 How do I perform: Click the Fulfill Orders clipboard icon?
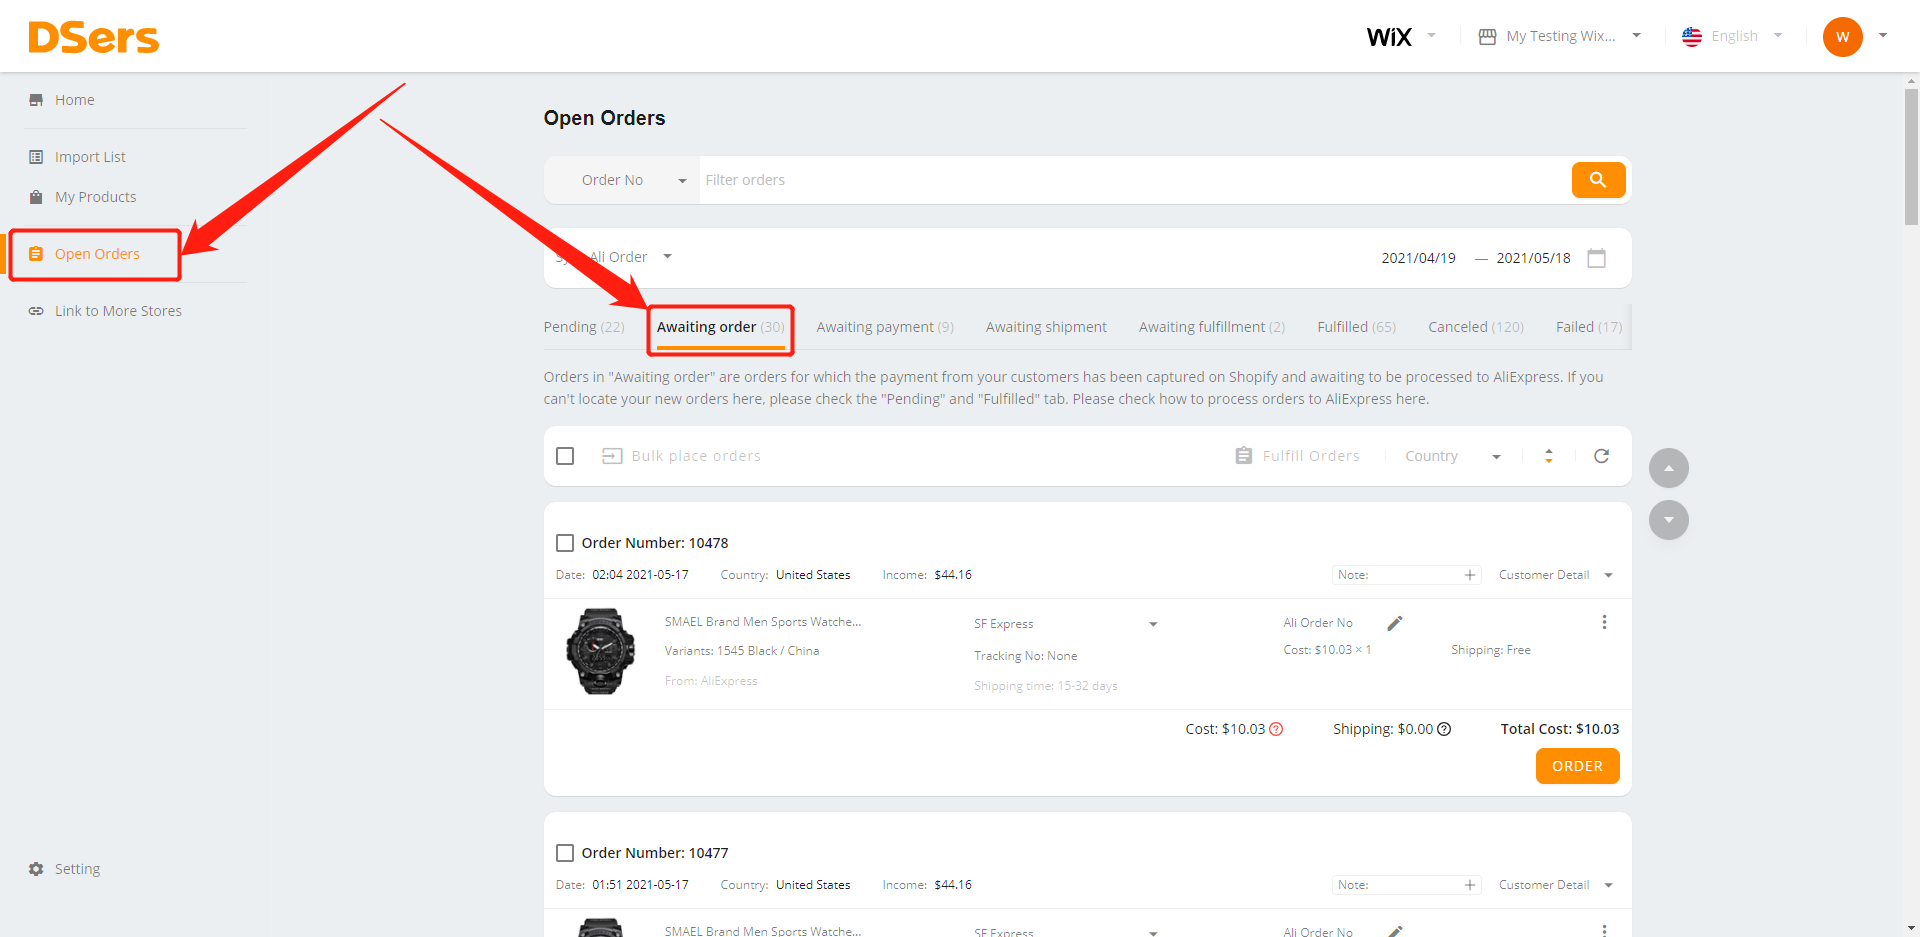(x=1244, y=456)
